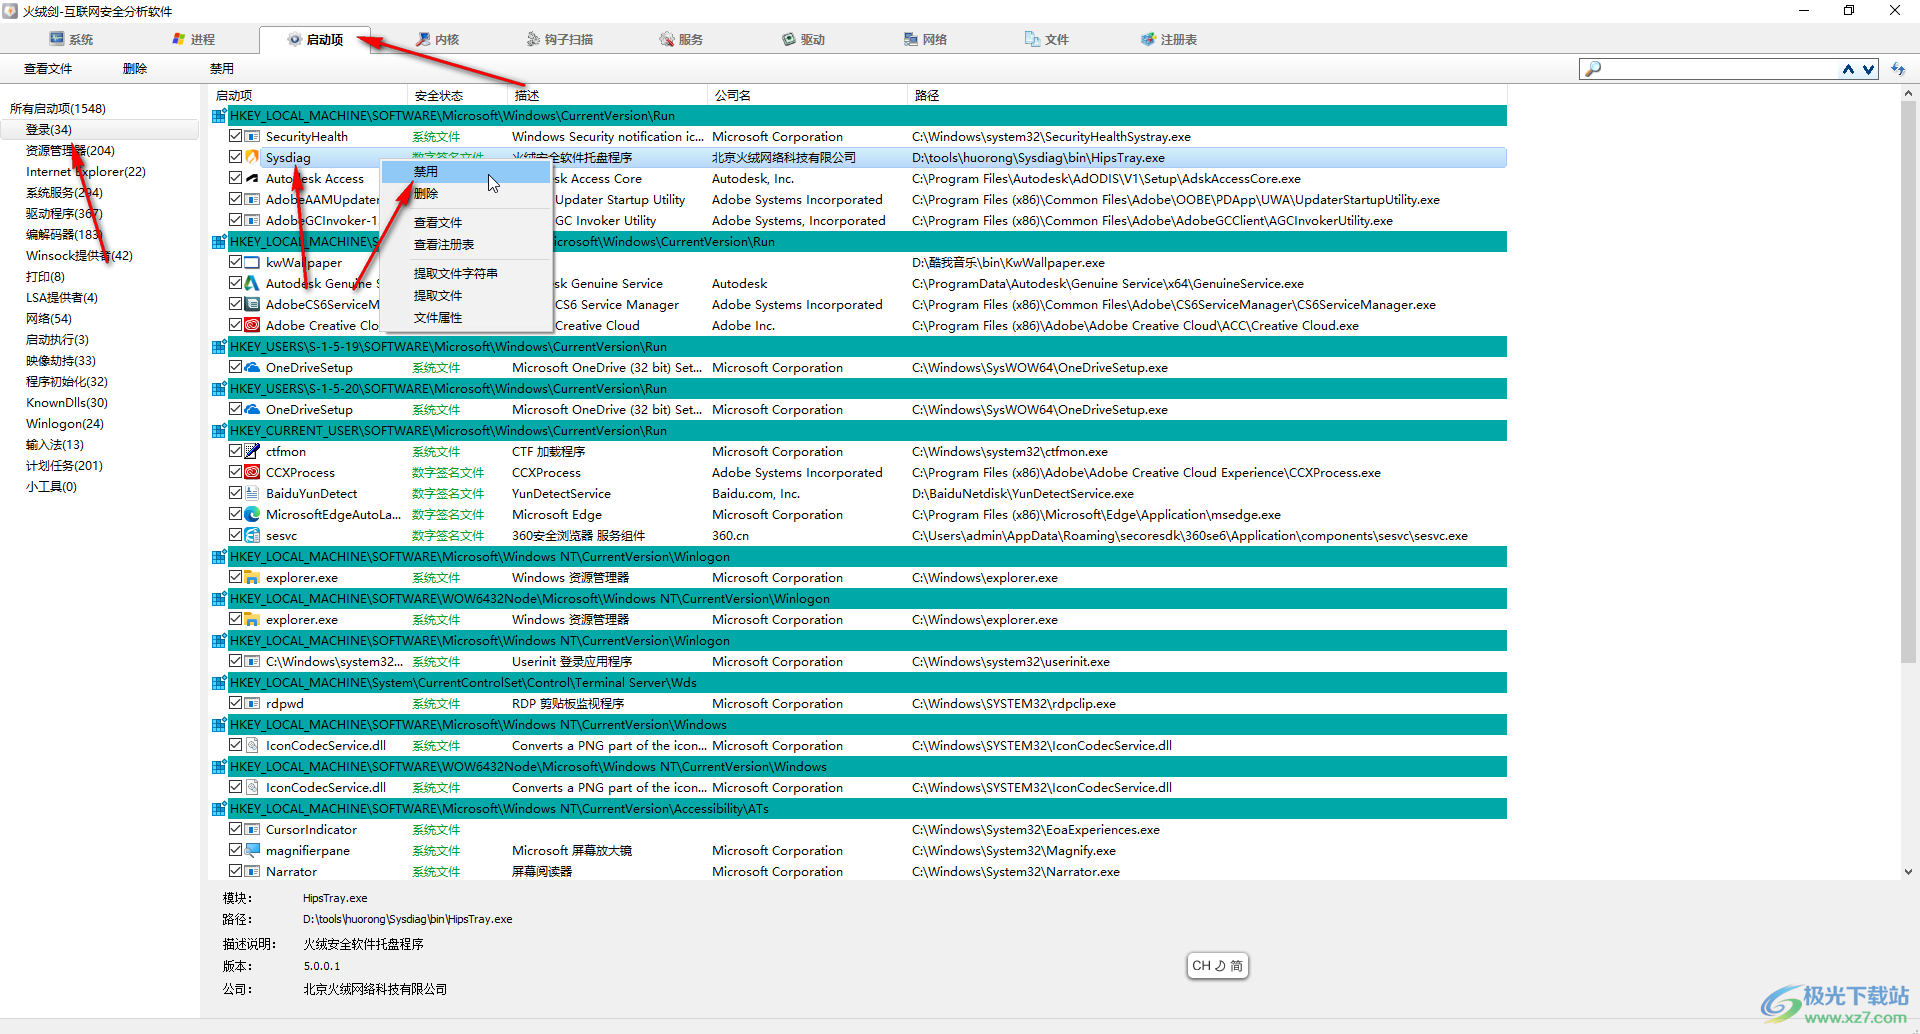Toggle the BaiduYunDetect checkbox
The height and width of the screenshot is (1034, 1920).
coord(235,493)
